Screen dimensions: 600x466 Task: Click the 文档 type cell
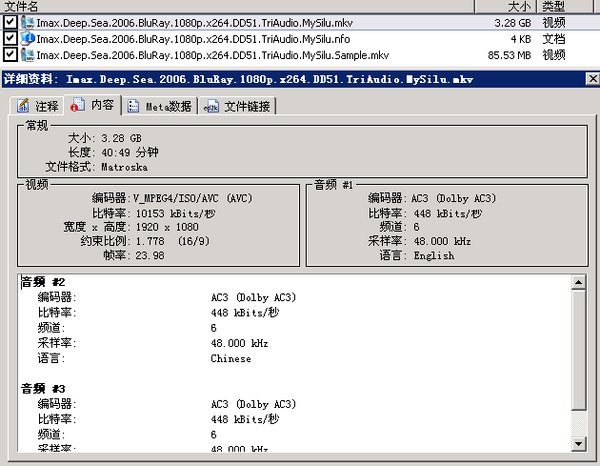[554, 39]
